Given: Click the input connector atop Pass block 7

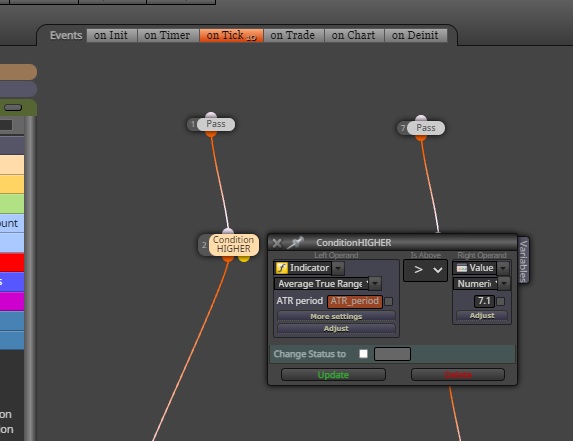Looking at the screenshot, I should (421, 118).
